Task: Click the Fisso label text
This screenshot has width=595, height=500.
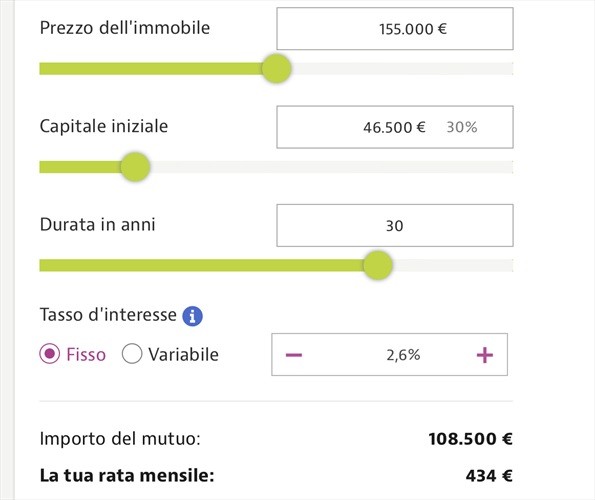Action: [x=86, y=355]
